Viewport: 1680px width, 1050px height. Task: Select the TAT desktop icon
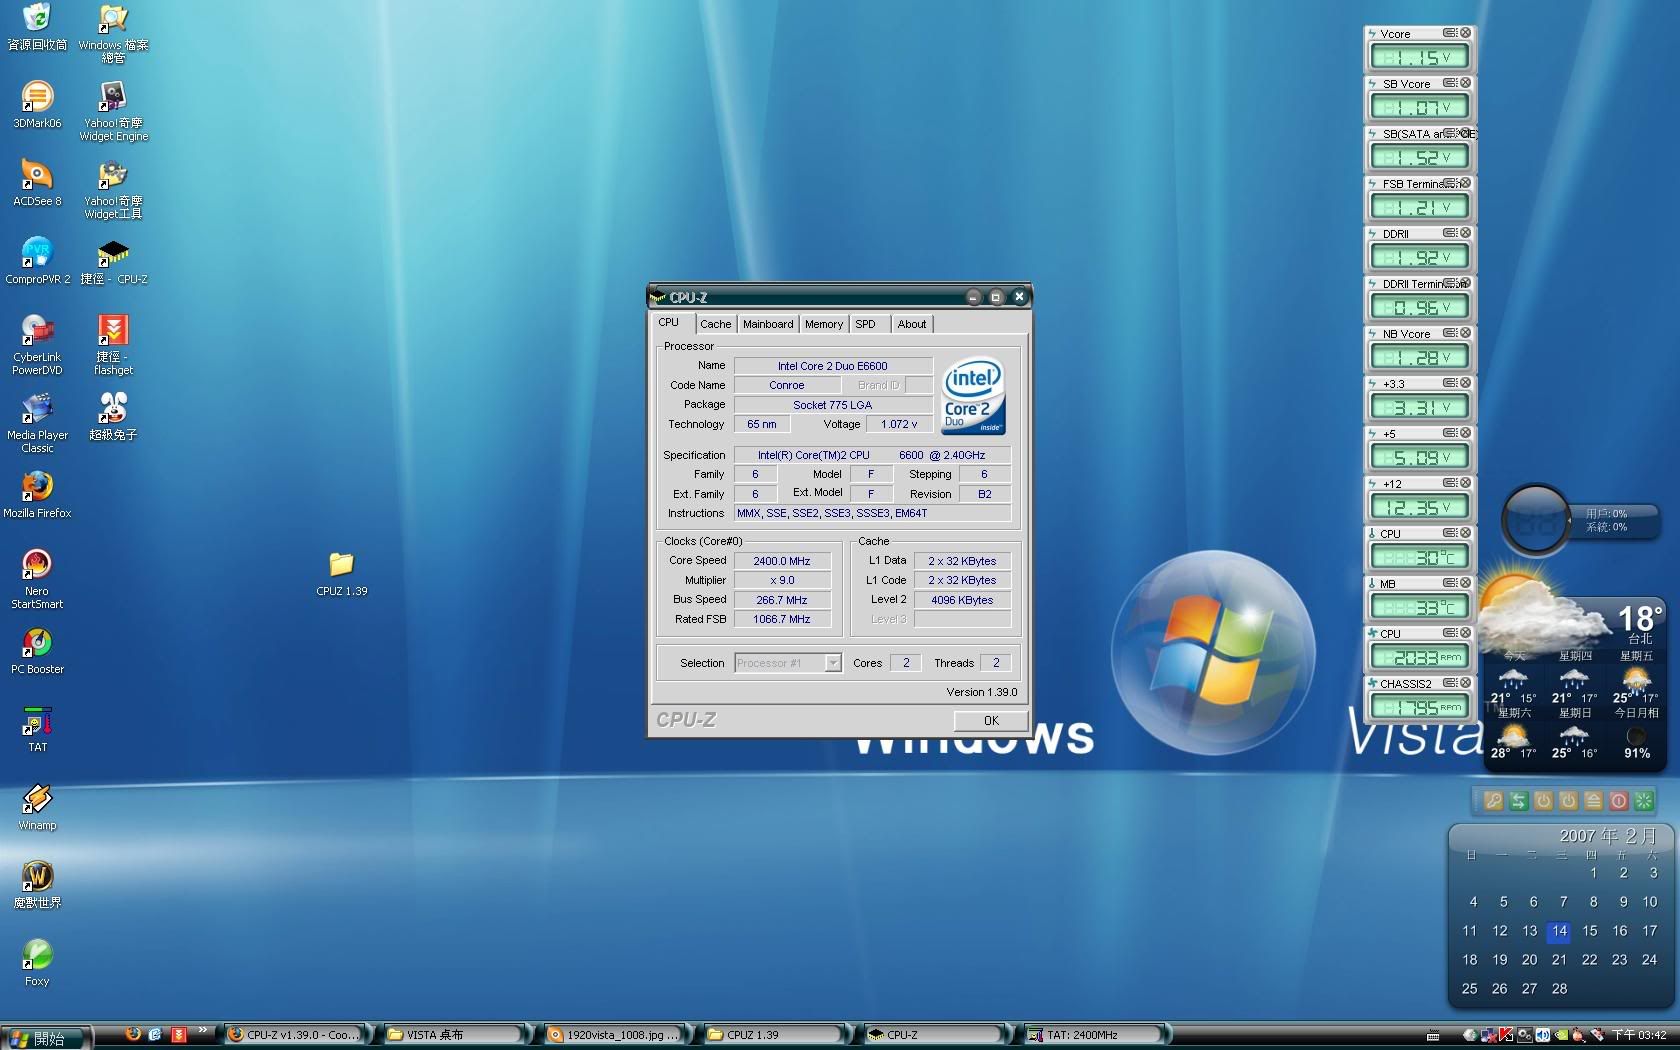[x=37, y=728]
